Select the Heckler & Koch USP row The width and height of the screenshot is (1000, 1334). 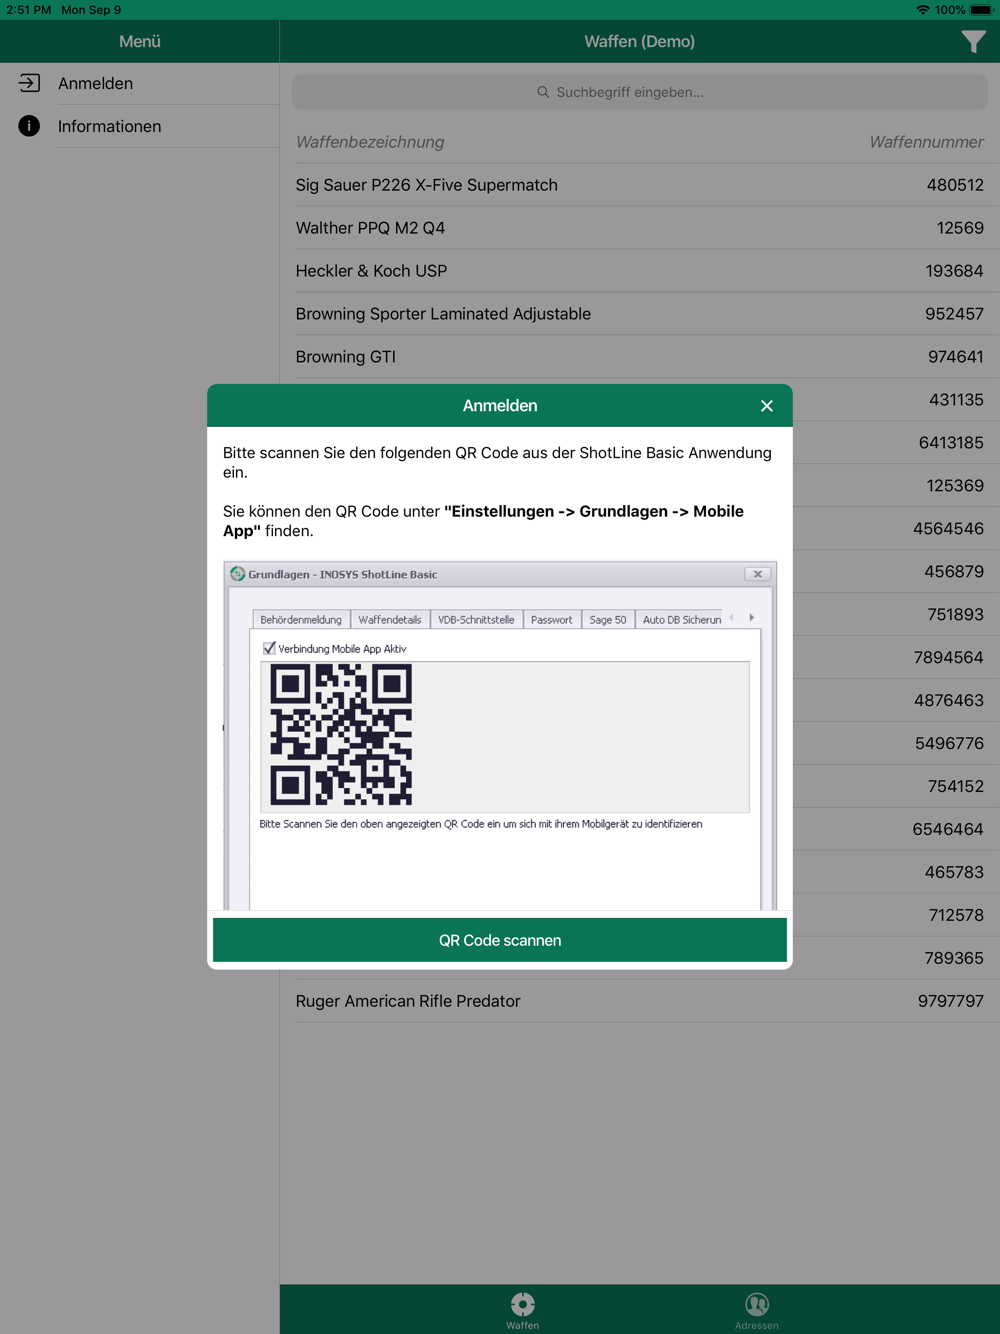640,271
